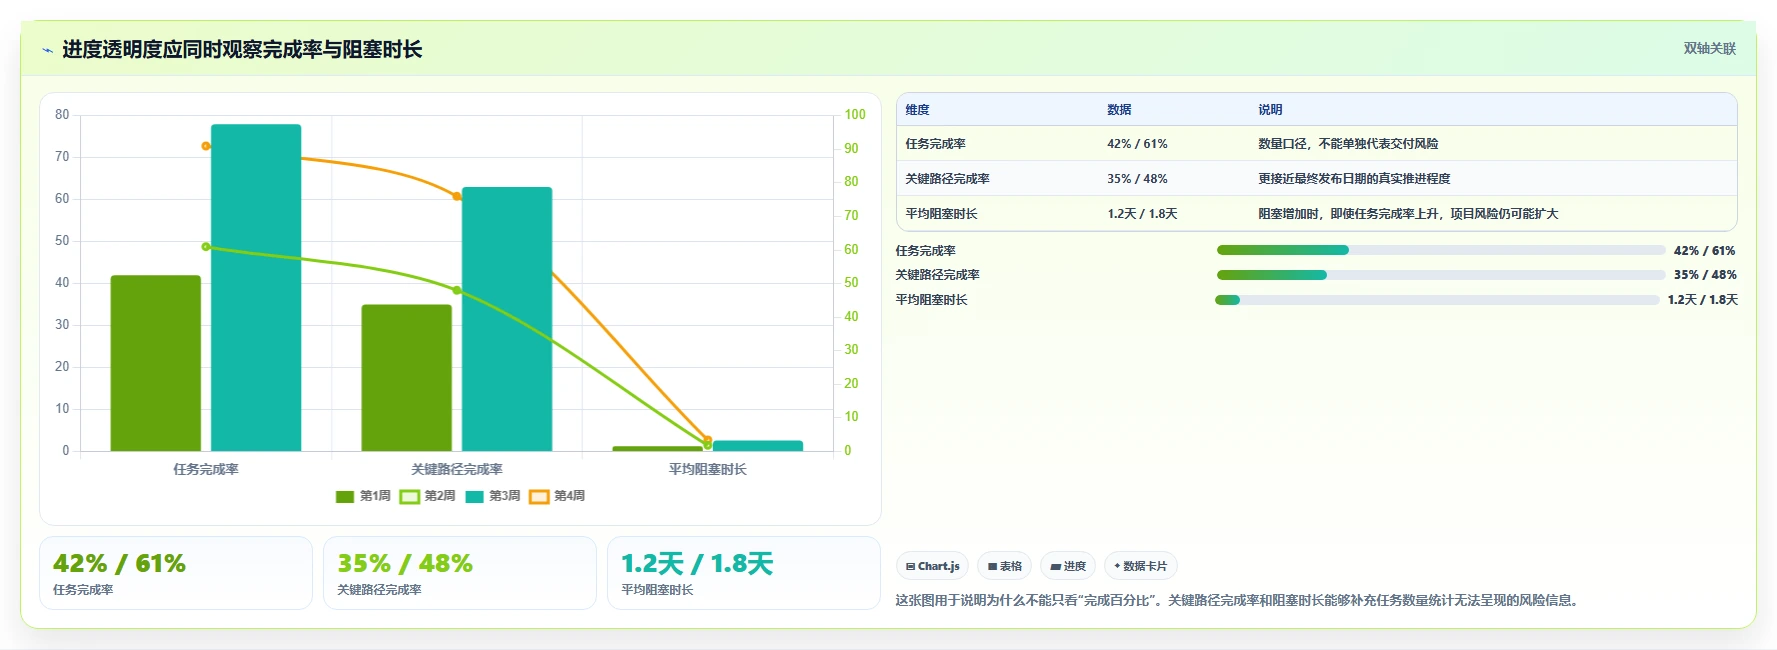Click the 关键路径完成率 progress bar
The image size is (1777, 650).
tap(1441, 275)
